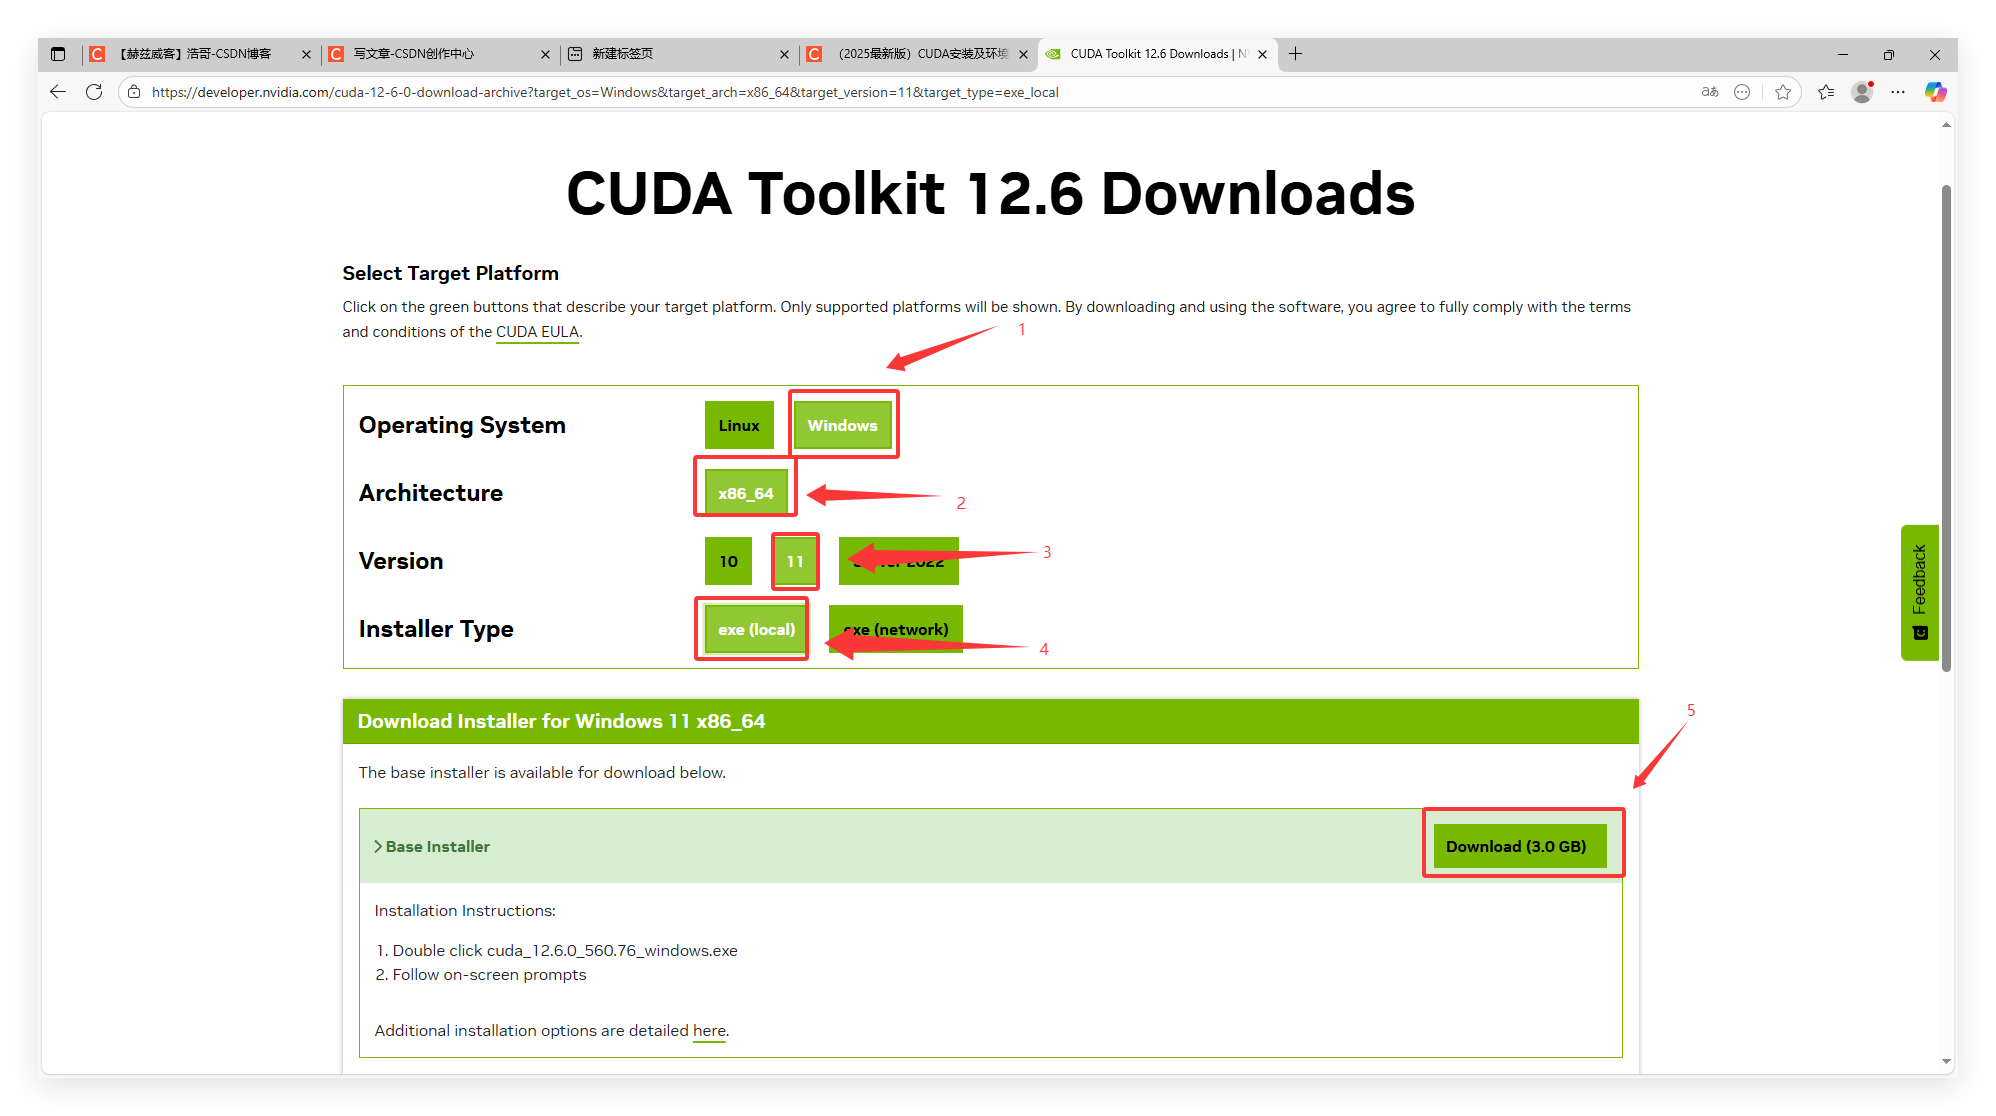Click the Download (3.0 GB) button
Screen dimensions: 1996x1116
coord(1518,846)
